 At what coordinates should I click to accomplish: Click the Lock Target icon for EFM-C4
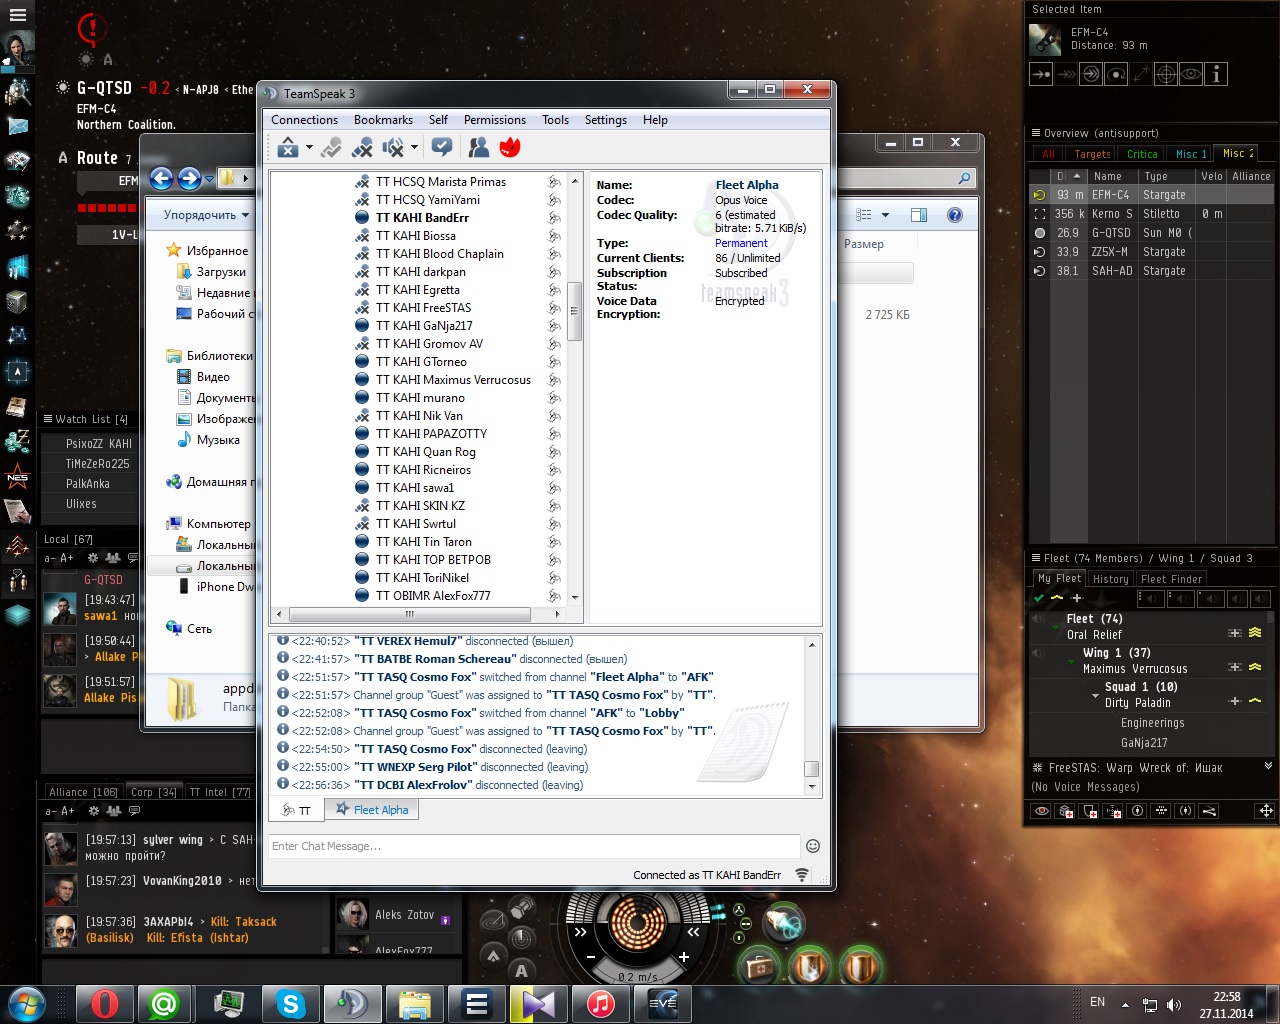(x=1165, y=74)
